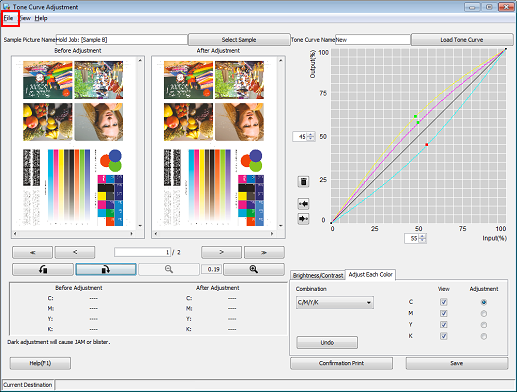Increase the Output value stepper

pos(311,135)
